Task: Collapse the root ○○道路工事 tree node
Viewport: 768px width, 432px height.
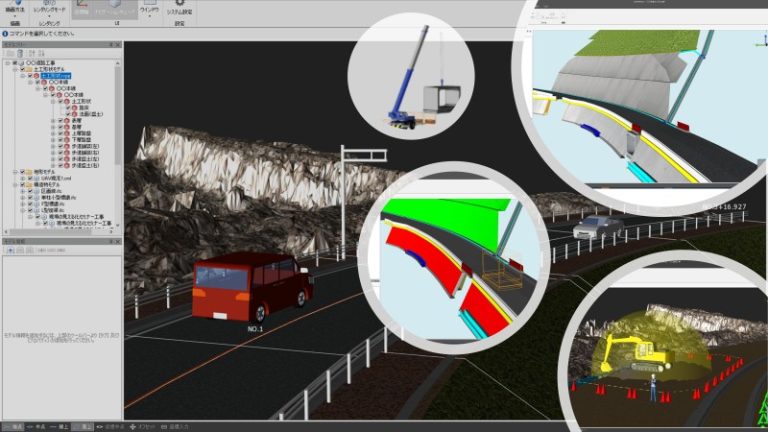Action: [8, 62]
